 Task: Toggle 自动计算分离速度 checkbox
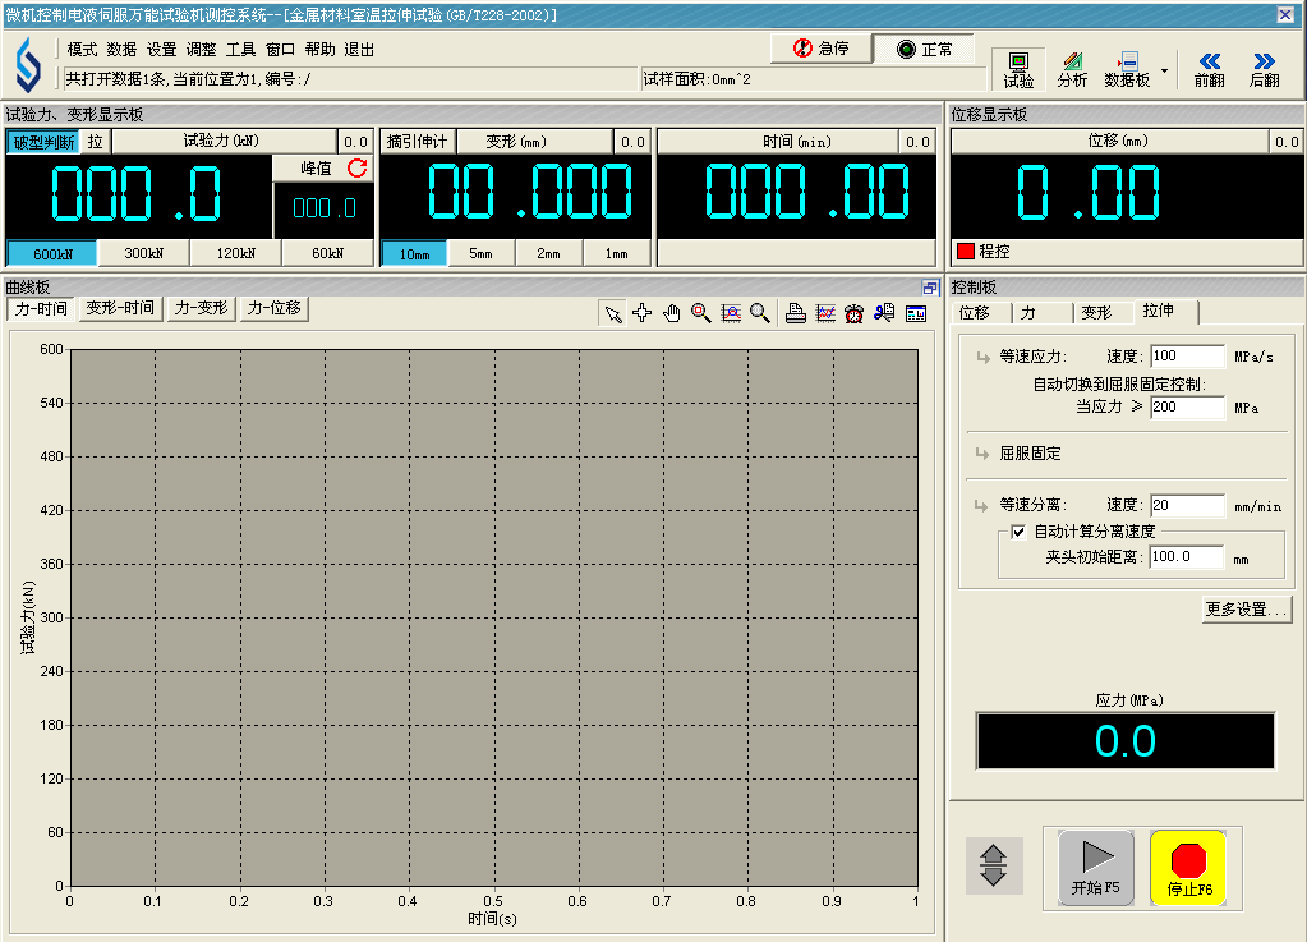[1018, 532]
